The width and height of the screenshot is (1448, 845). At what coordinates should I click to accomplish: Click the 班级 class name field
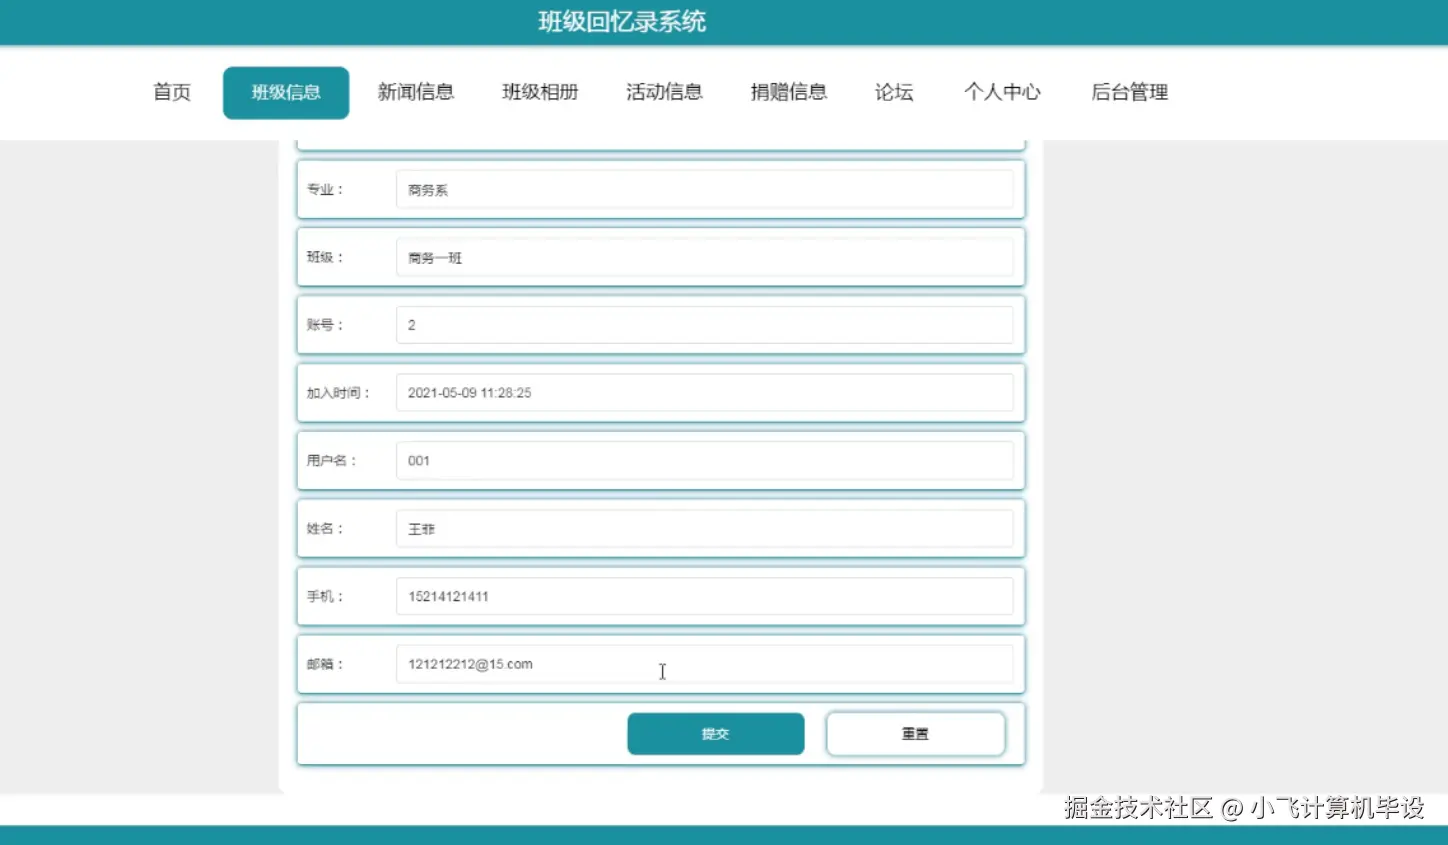point(705,257)
